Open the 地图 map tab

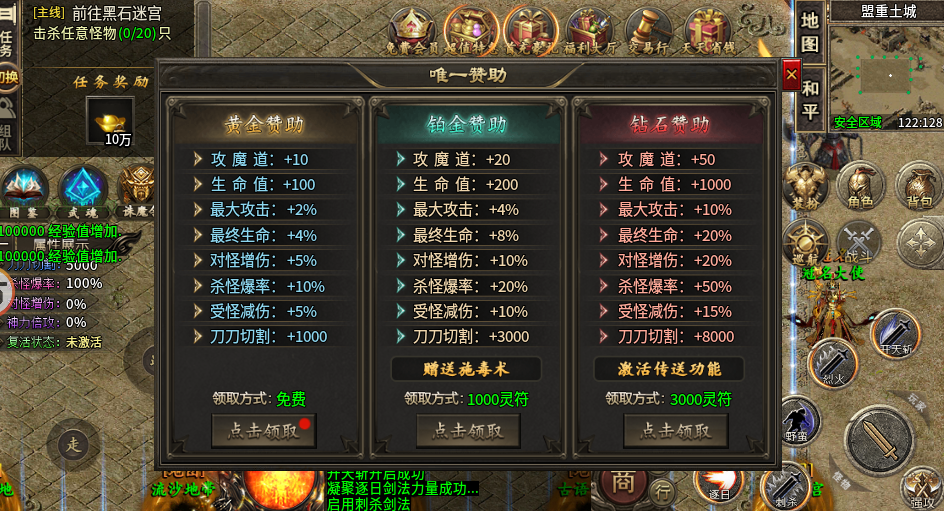tap(810, 32)
